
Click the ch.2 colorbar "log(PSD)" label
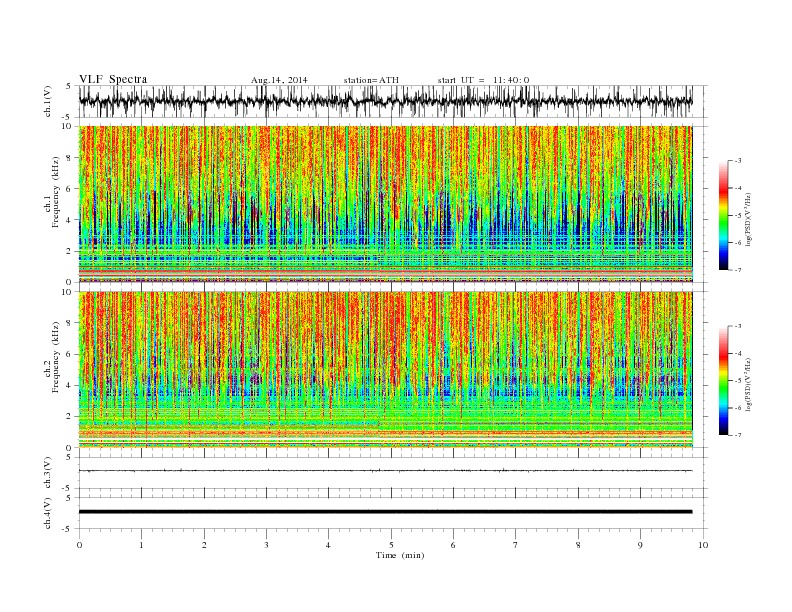tap(748, 384)
